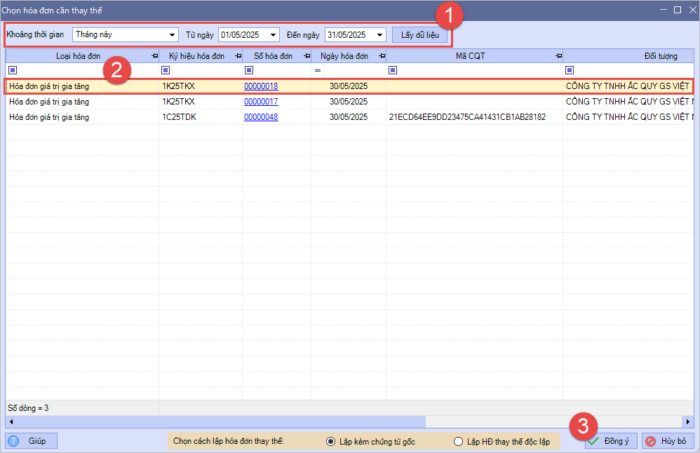
Task: Click the filter icon under Mã CQT column
Action: click(393, 71)
